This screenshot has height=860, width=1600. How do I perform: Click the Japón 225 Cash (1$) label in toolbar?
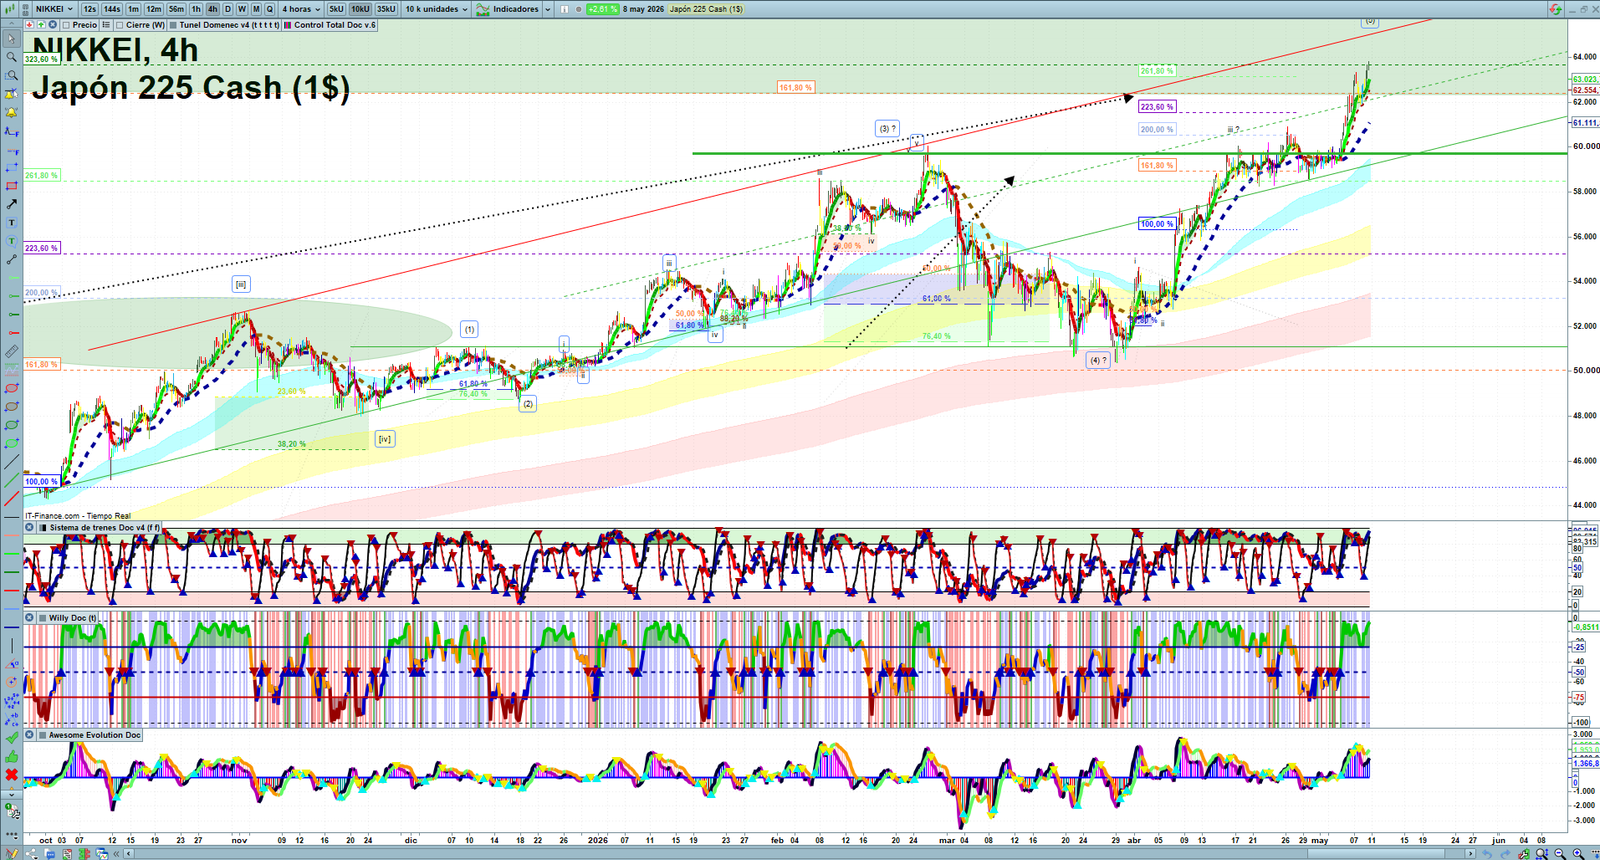point(706,9)
